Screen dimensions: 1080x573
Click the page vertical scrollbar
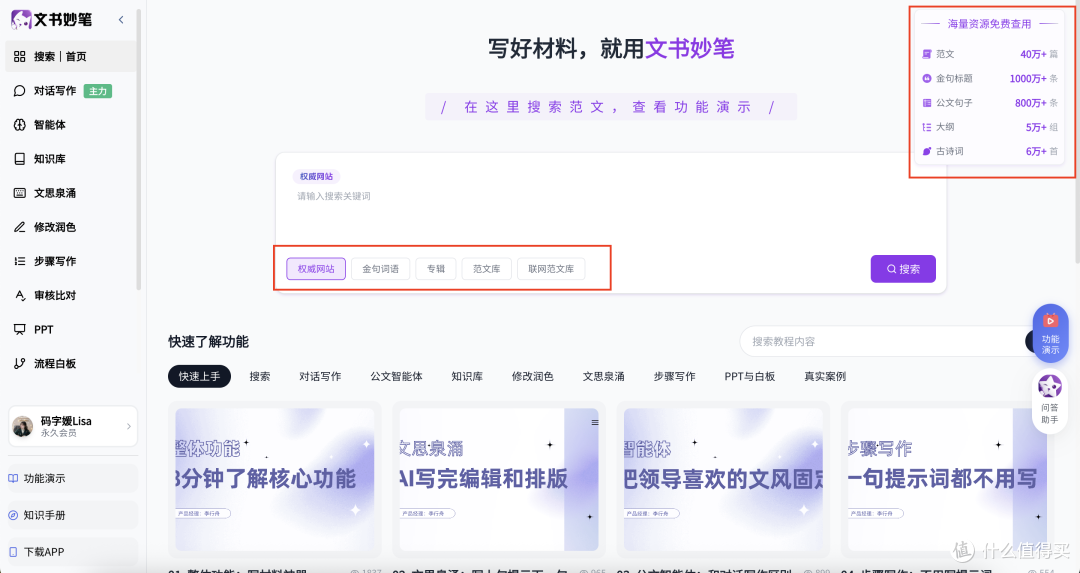(x=1077, y=131)
